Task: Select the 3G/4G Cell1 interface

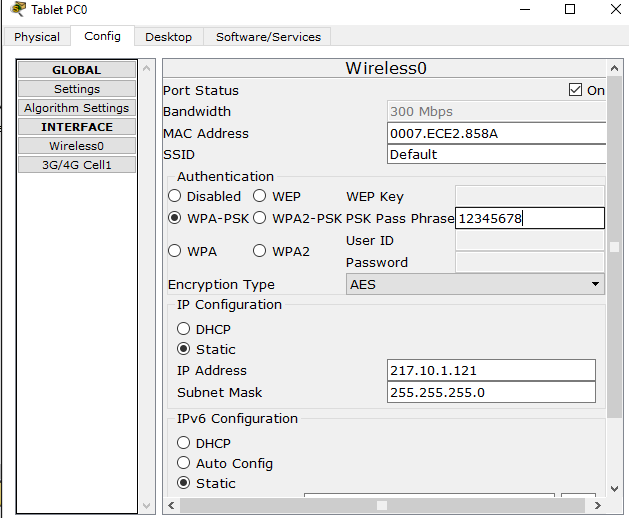Action: (x=77, y=165)
